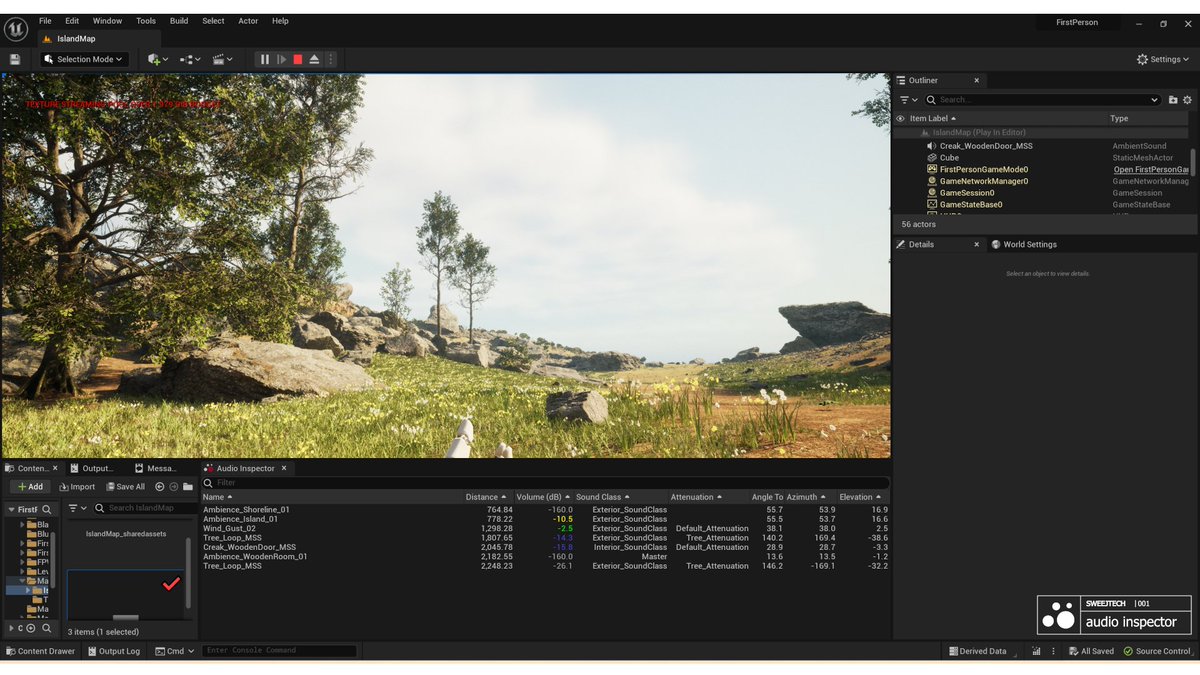The width and height of the screenshot is (1200, 675).
Task: Switch to the Message Log tab
Action: 155,468
